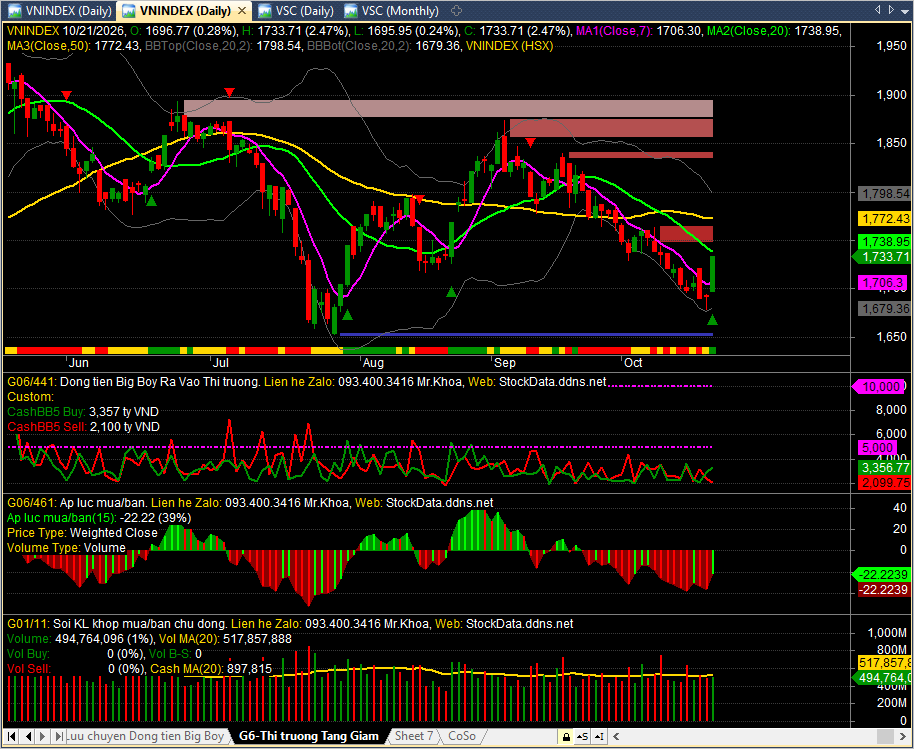Select the Sheet 7 tab
This screenshot has width=914, height=749.
pyautogui.click(x=414, y=736)
